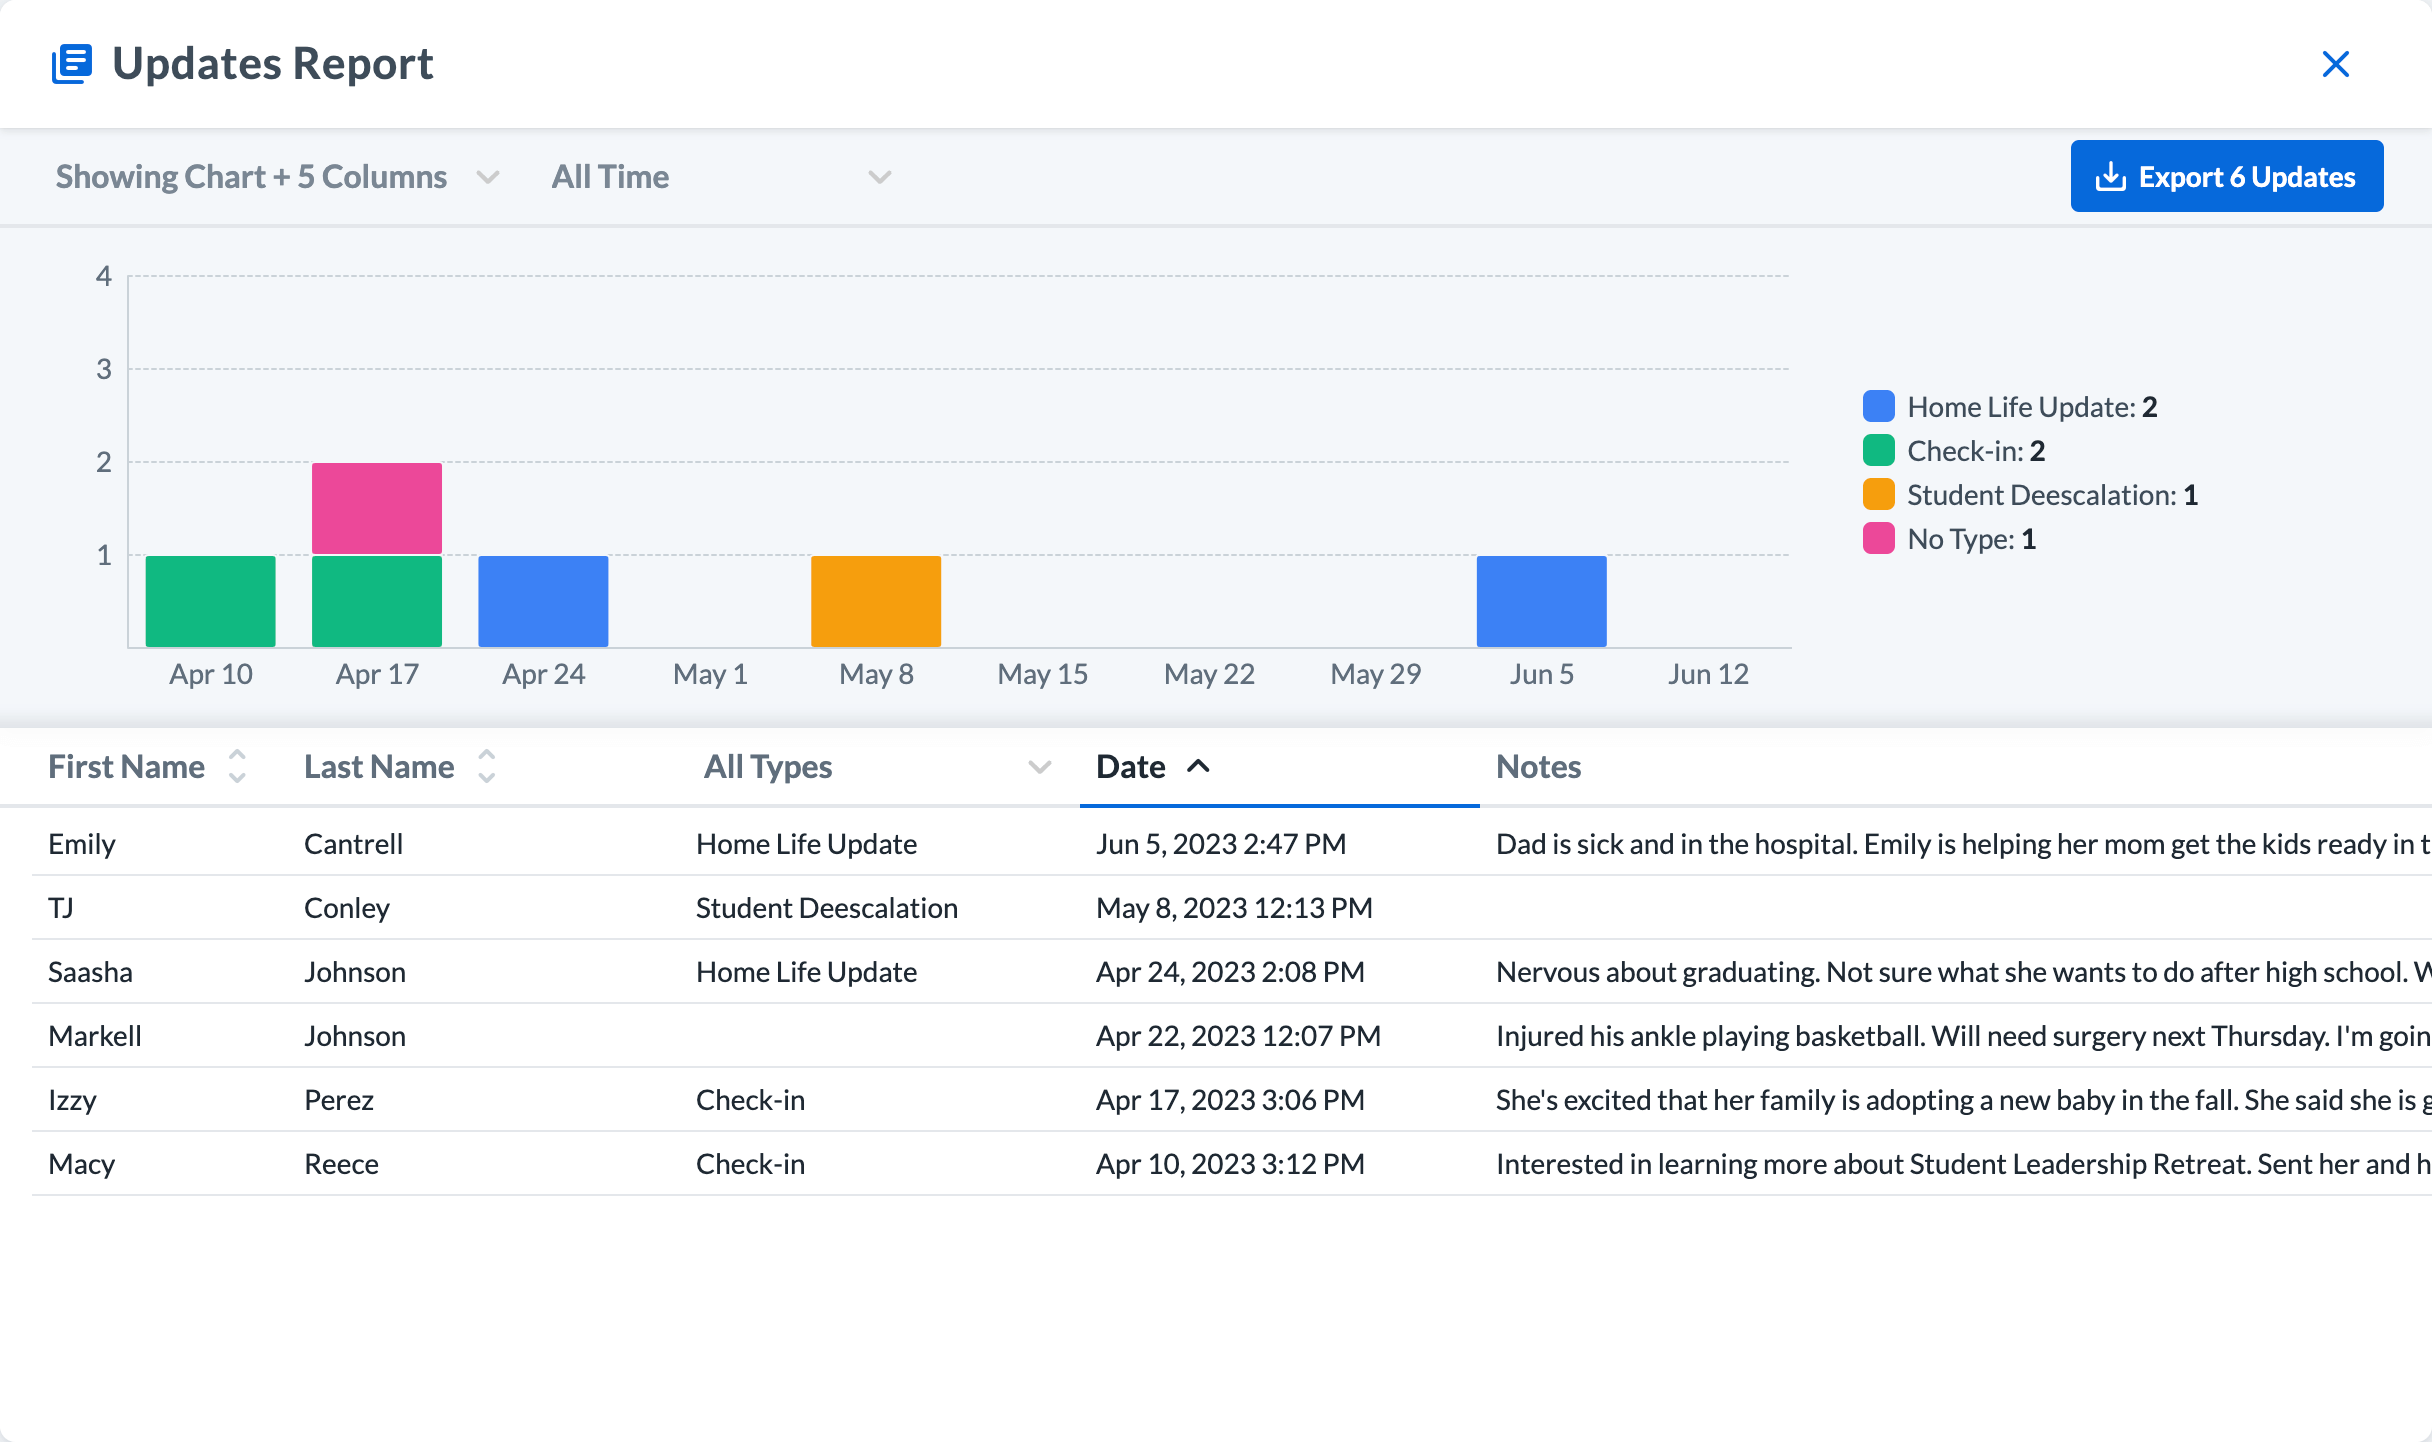The width and height of the screenshot is (2432, 1442).
Task: Click the No Type legend swatch
Action: (1879, 538)
